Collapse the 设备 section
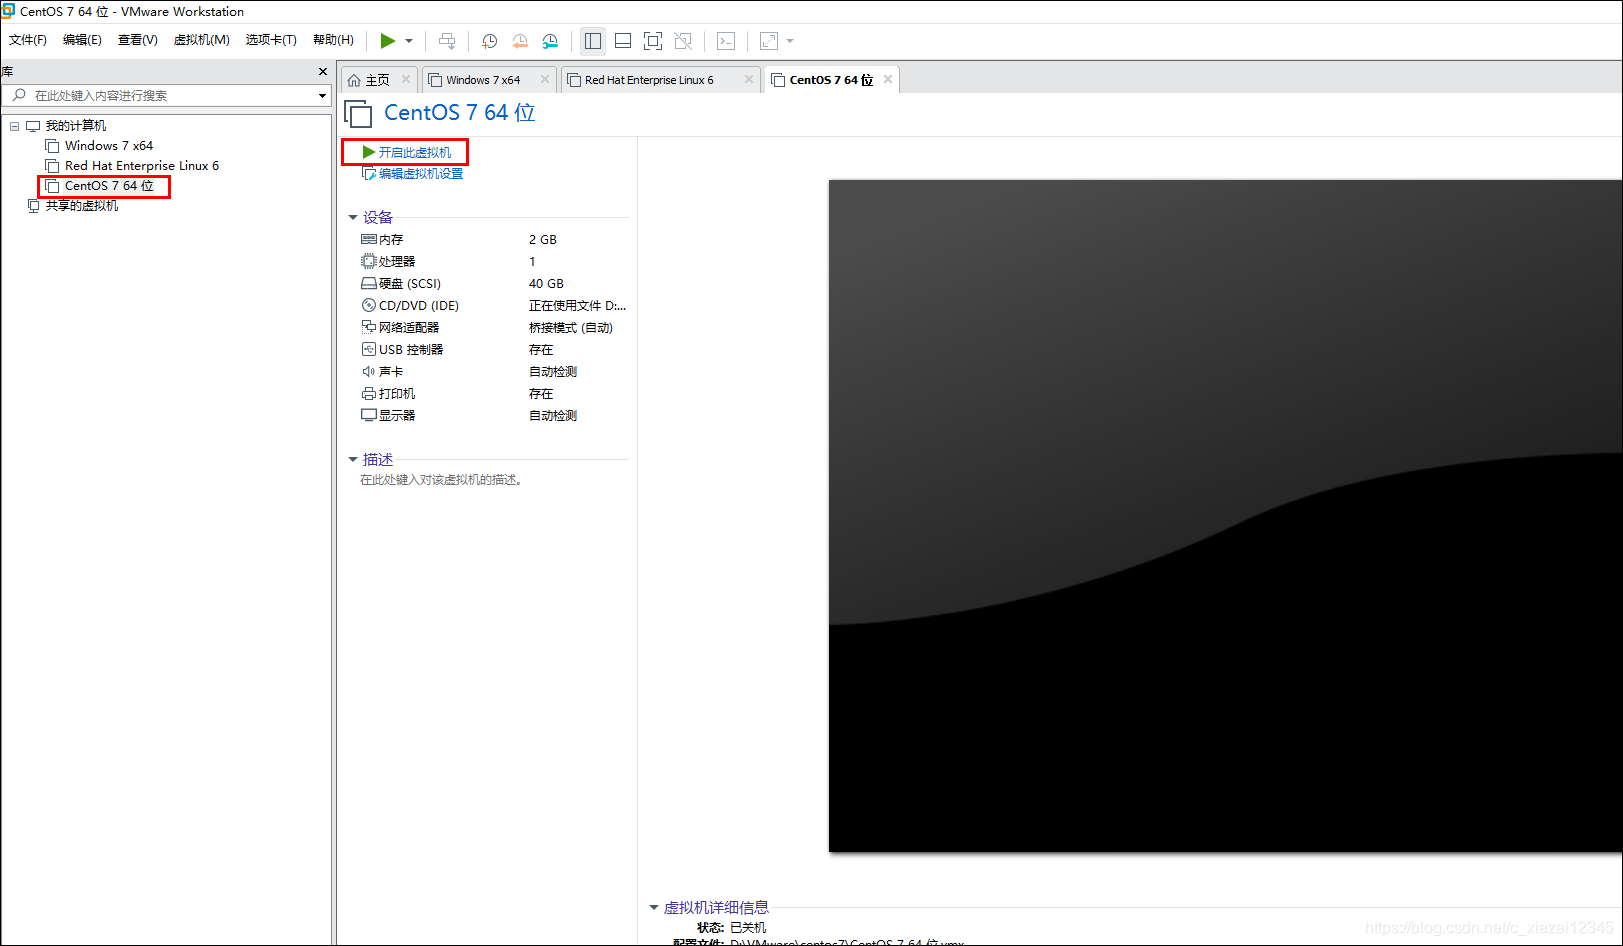 point(353,217)
